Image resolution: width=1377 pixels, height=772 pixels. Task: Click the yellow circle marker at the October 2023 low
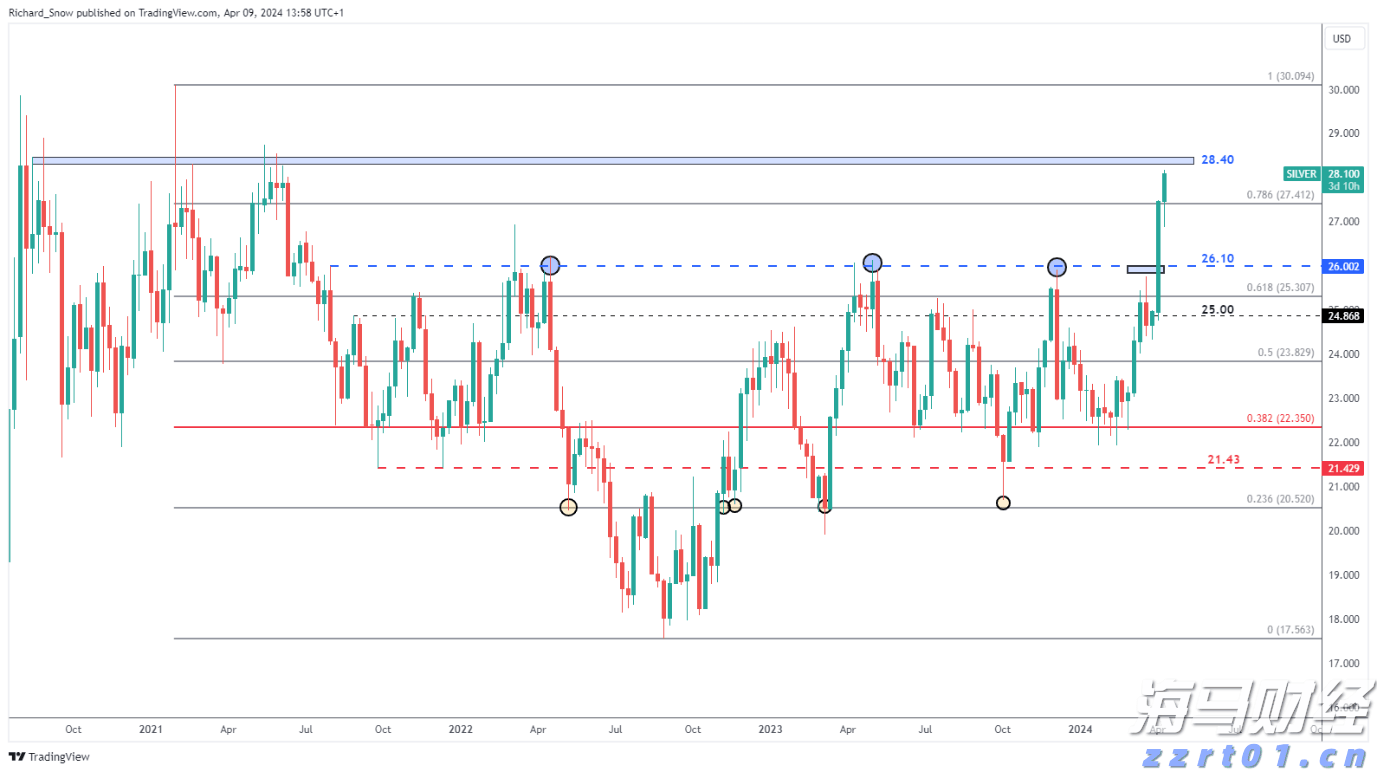click(1003, 503)
